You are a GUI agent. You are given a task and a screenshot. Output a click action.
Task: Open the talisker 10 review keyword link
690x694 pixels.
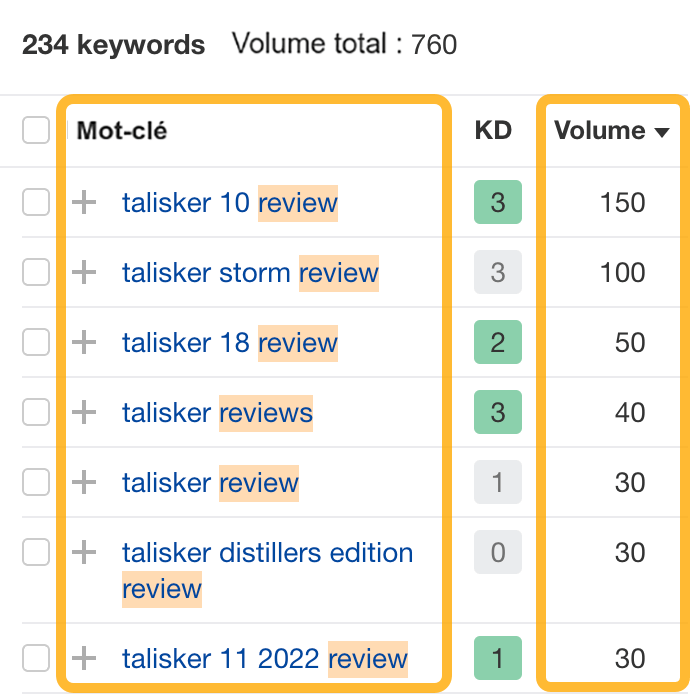[x=229, y=203]
